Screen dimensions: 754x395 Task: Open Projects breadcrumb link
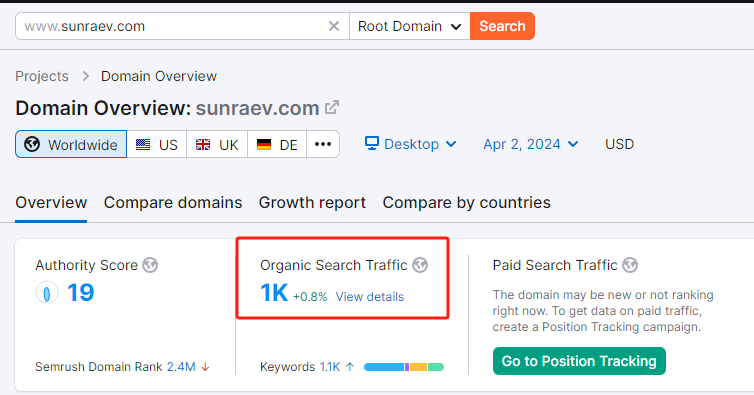click(x=42, y=76)
